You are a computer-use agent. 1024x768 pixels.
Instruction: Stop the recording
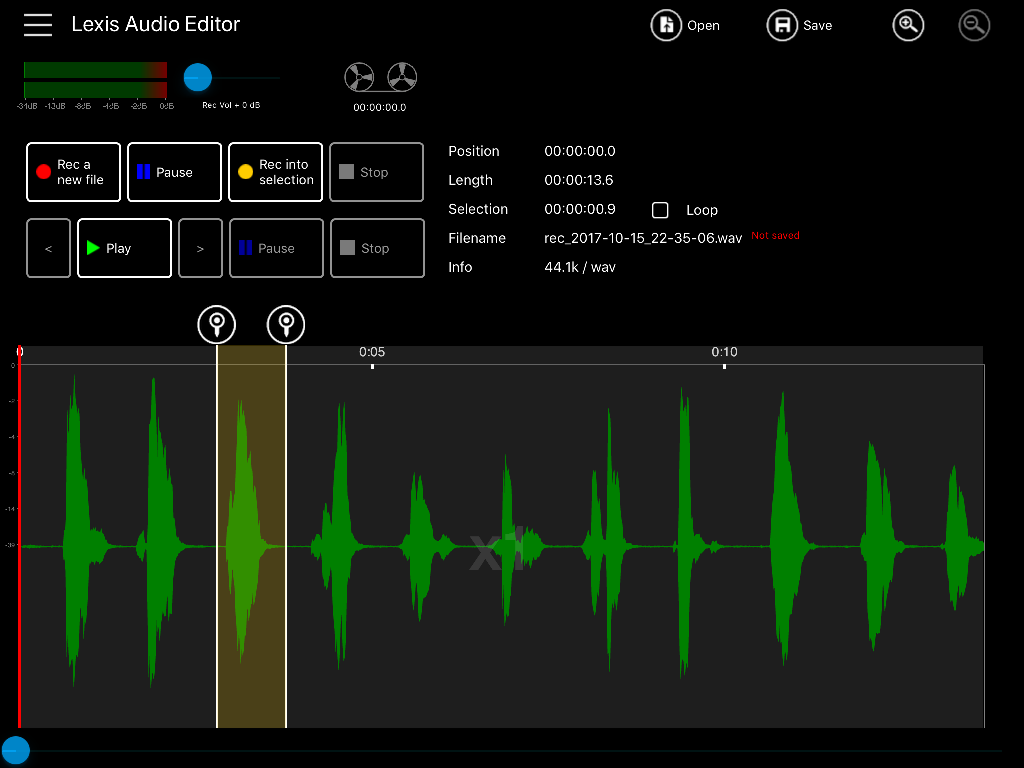(377, 172)
